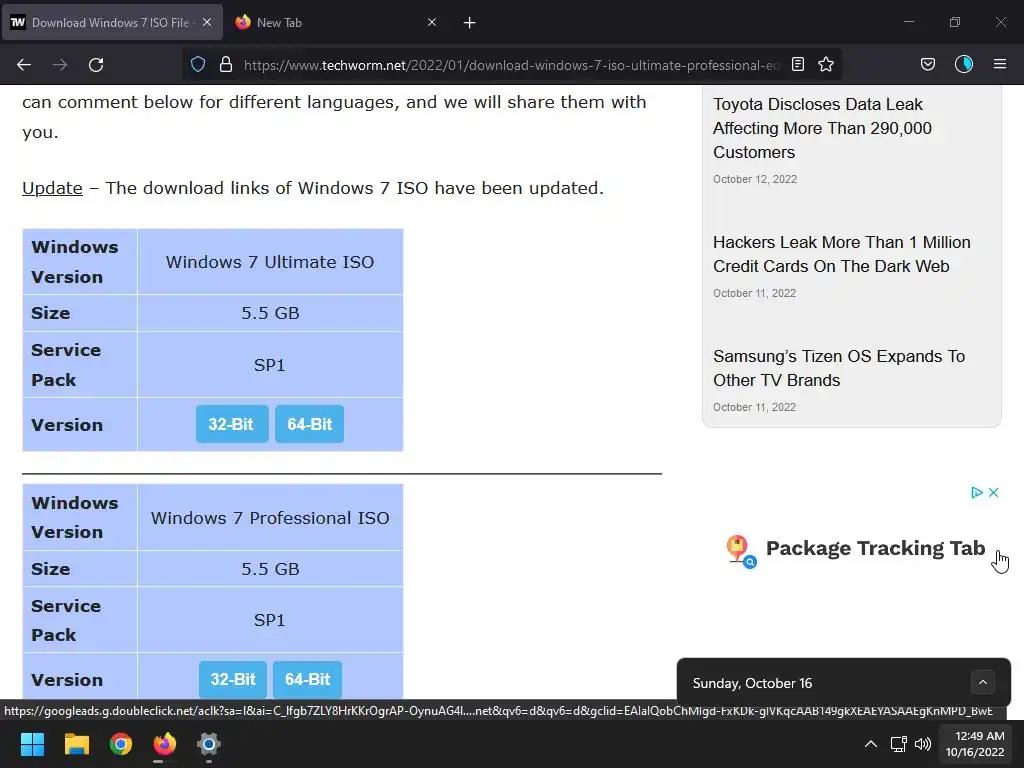Click the October 12, 2022 article date
Image resolution: width=1024 pixels, height=768 pixels.
(755, 179)
